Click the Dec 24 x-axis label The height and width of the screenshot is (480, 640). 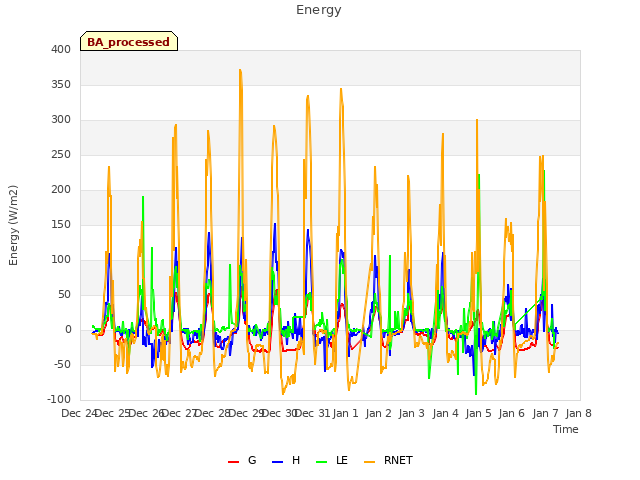click(79, 413)
